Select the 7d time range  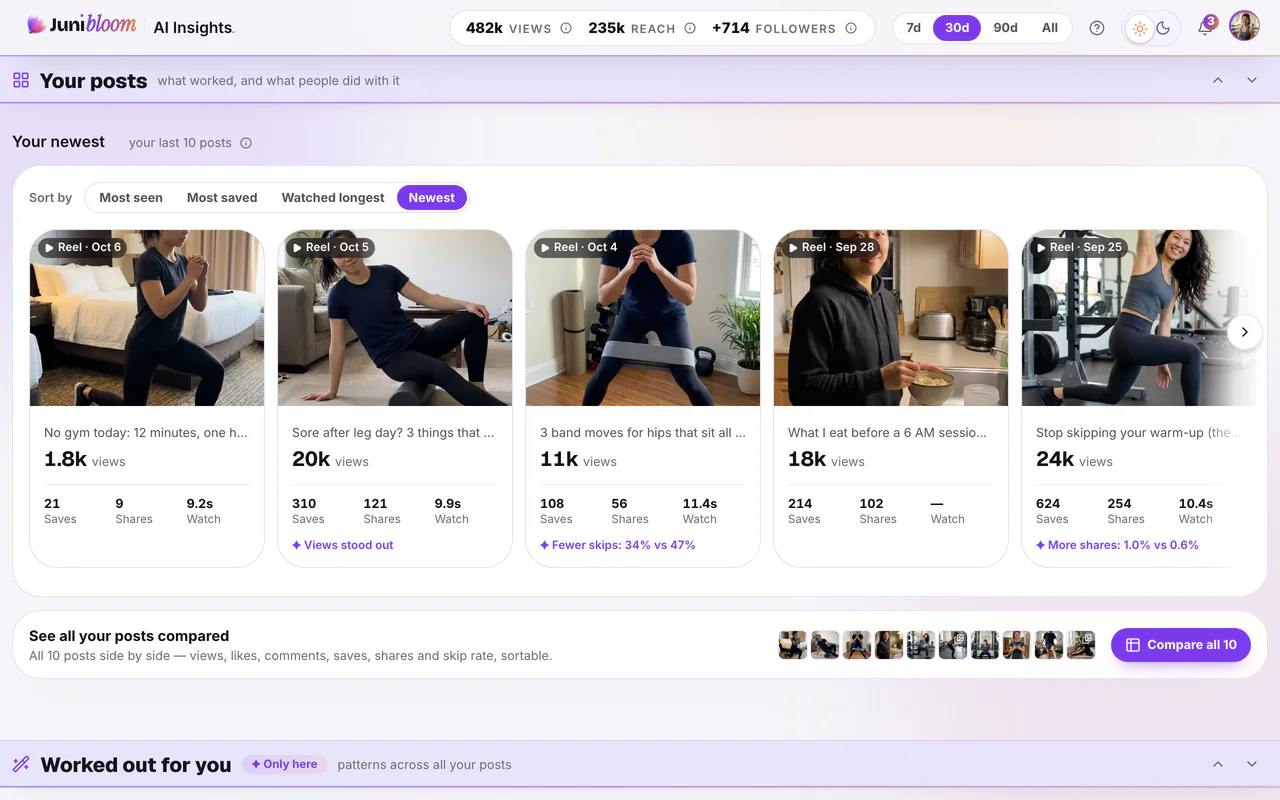pos(913,28)
